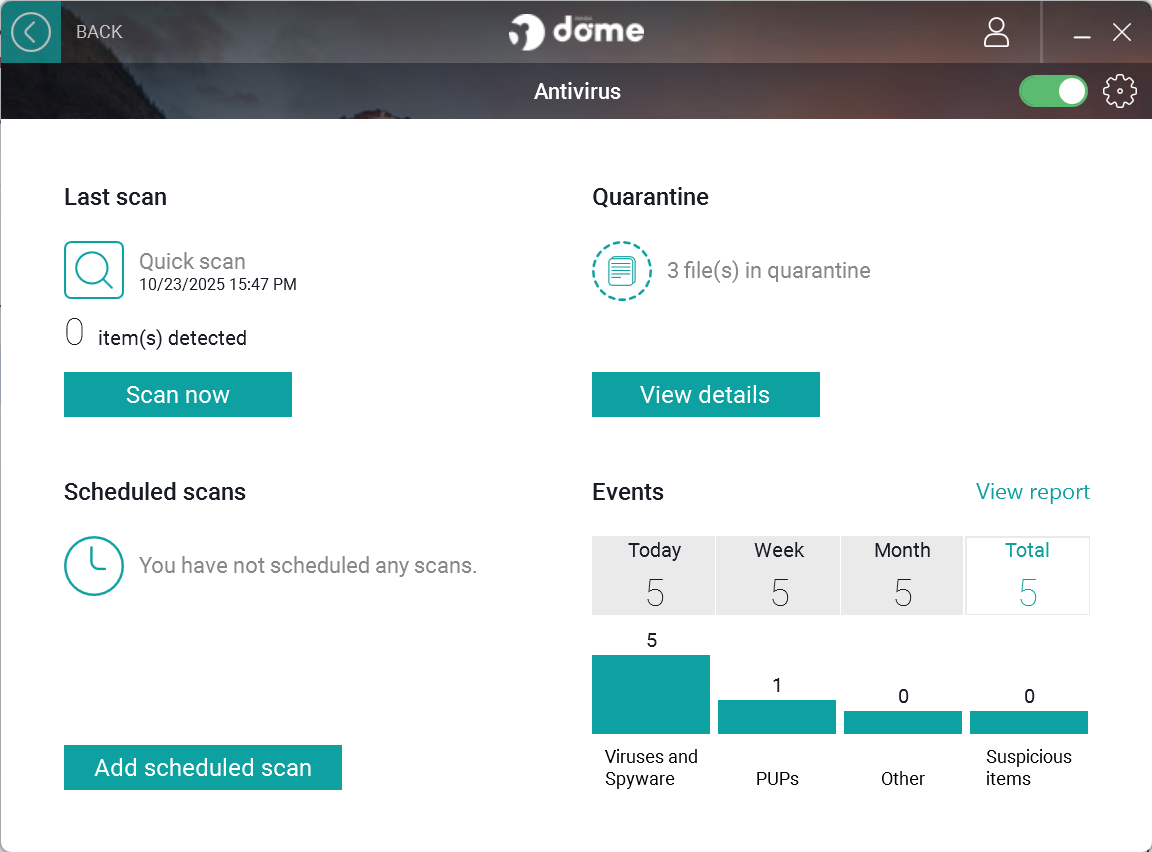Click the Quick scan magnifier icon

(x=93, y=270)
